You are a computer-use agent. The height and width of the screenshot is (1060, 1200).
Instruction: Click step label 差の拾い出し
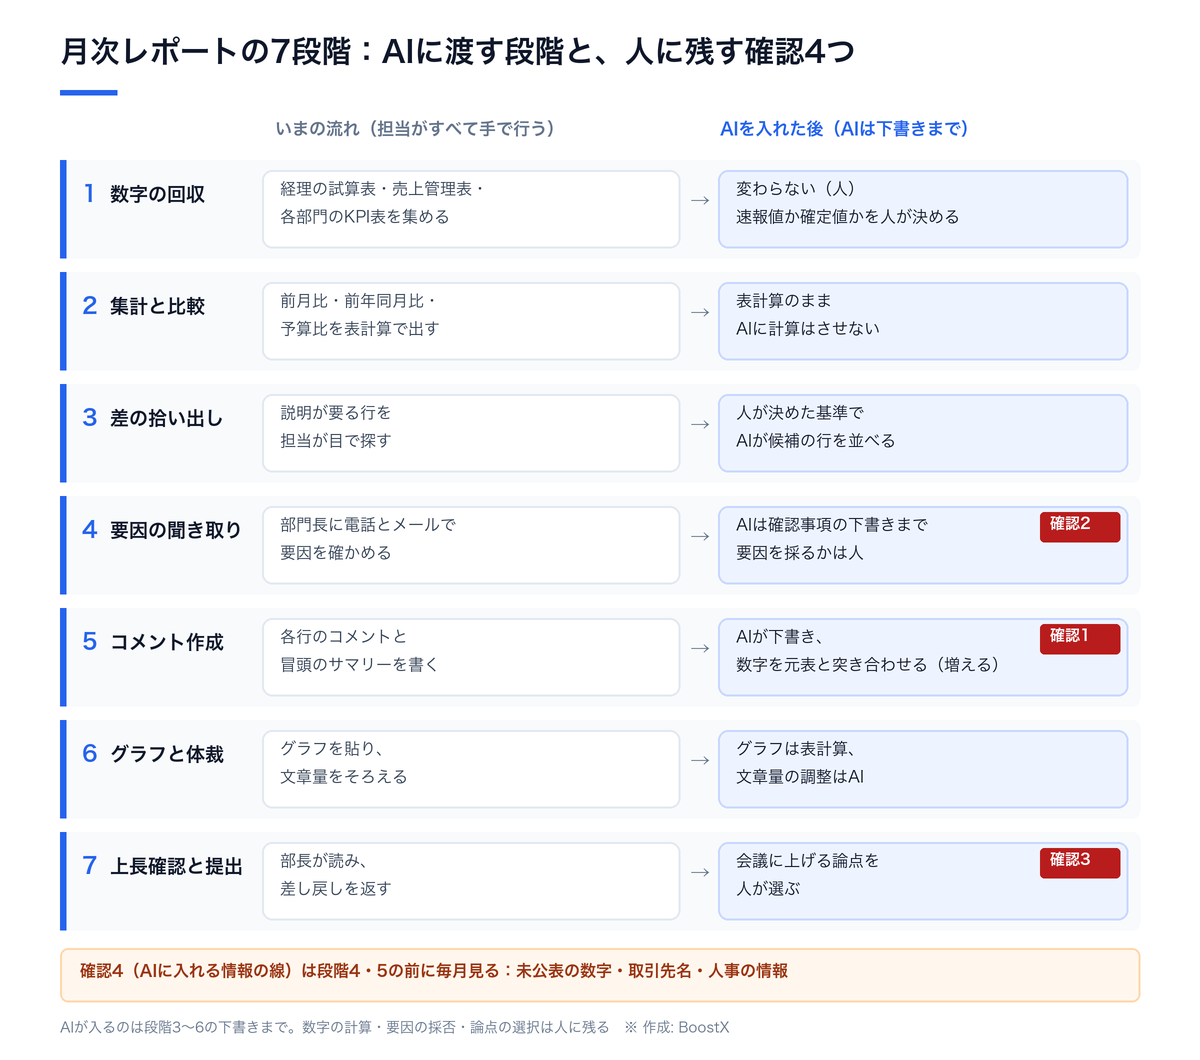(x=166, y=418)
